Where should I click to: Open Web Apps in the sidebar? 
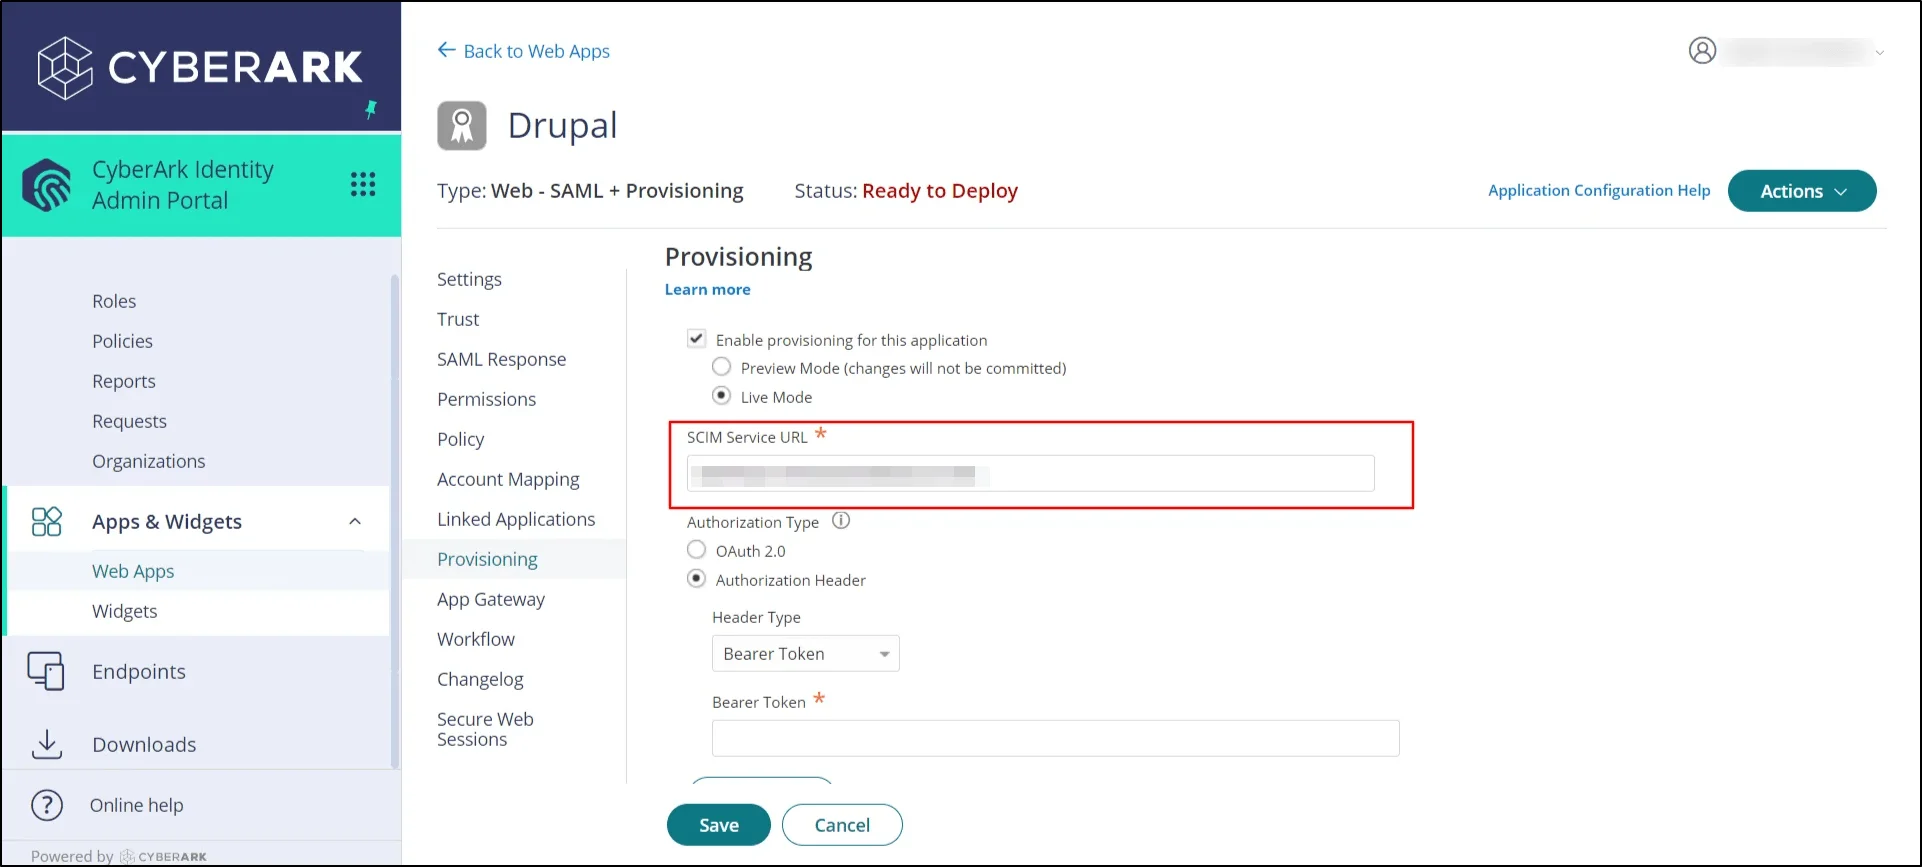pyautogui.click(x=133, y=571)
